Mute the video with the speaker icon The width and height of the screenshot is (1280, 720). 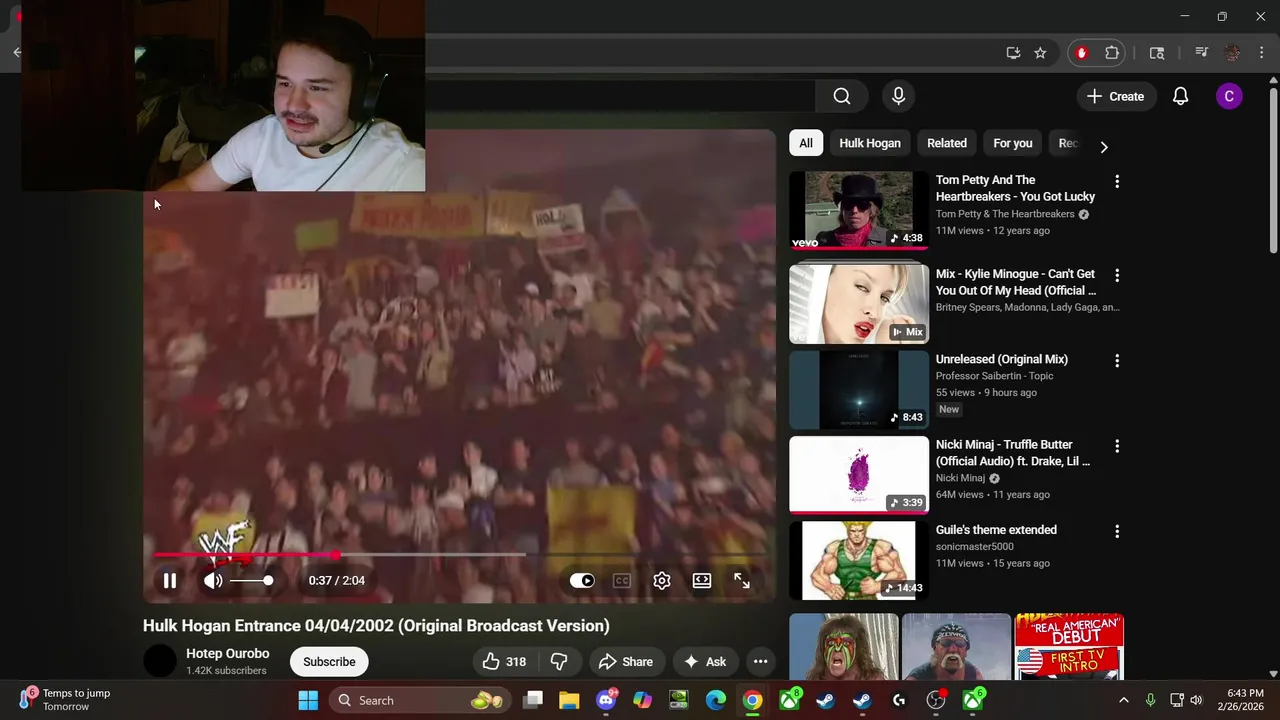(213, 580)
